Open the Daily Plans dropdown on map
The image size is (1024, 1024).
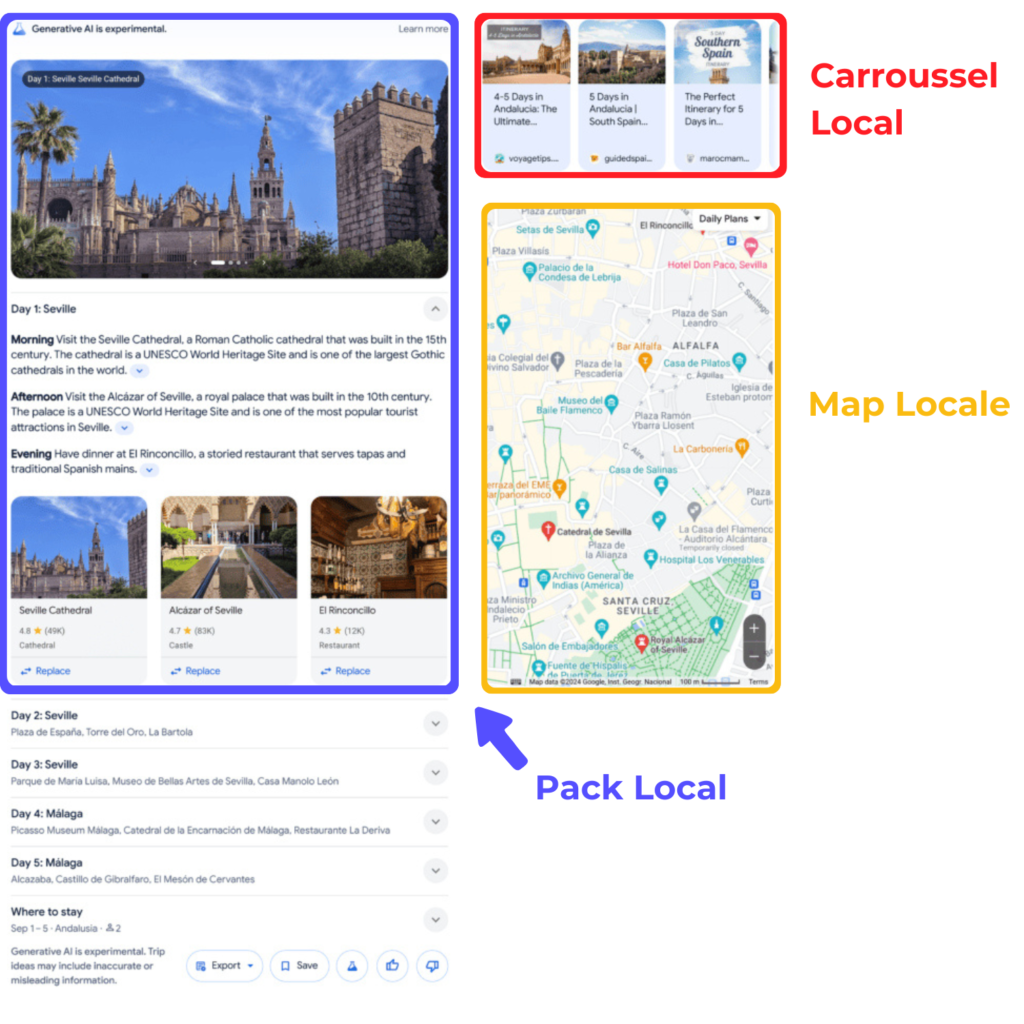[x=729, y=219]
